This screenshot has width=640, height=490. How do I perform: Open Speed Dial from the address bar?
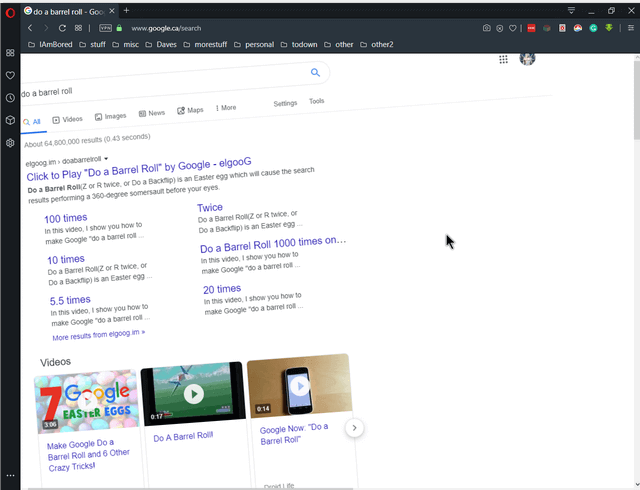(x=78, y=28)
